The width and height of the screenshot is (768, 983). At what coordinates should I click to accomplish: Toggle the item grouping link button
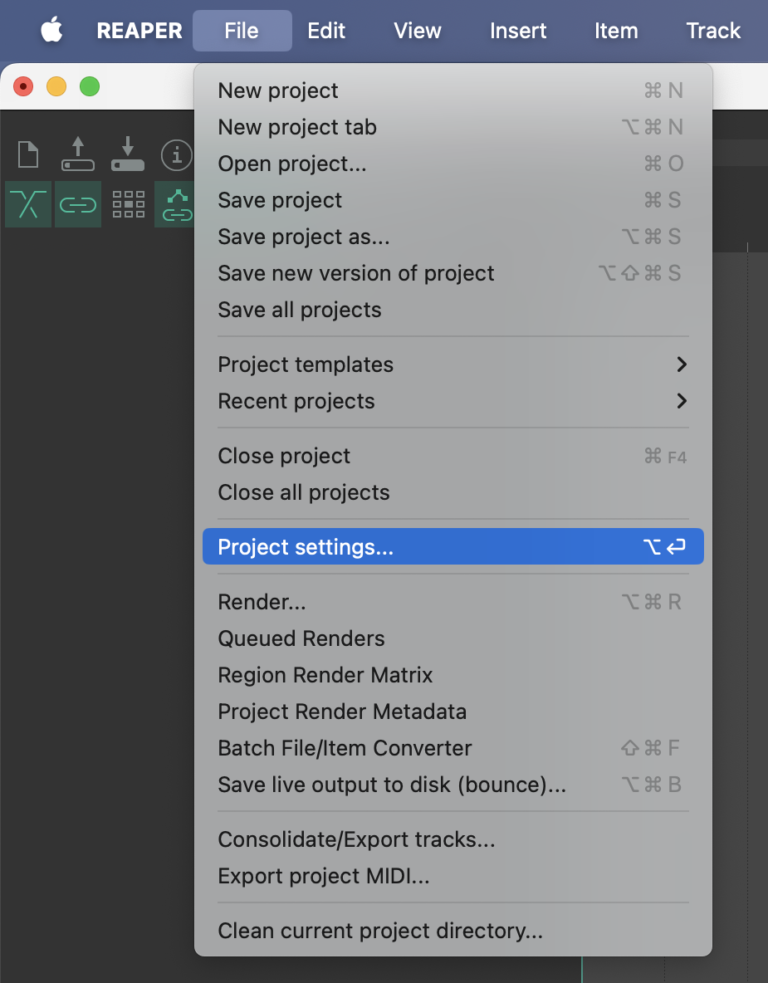tap(78, 204)
